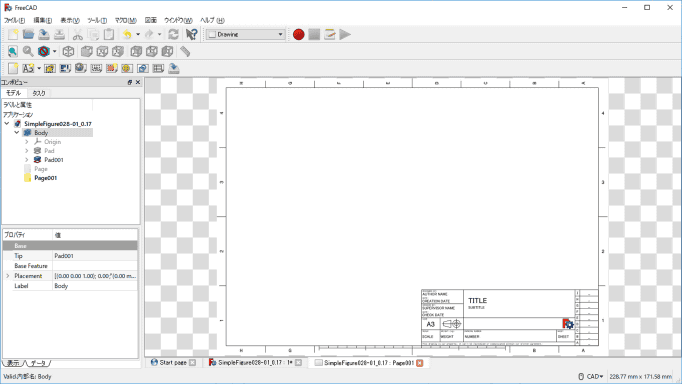
Task: Activate the What's This help pointer
Action: click(191, 34)
